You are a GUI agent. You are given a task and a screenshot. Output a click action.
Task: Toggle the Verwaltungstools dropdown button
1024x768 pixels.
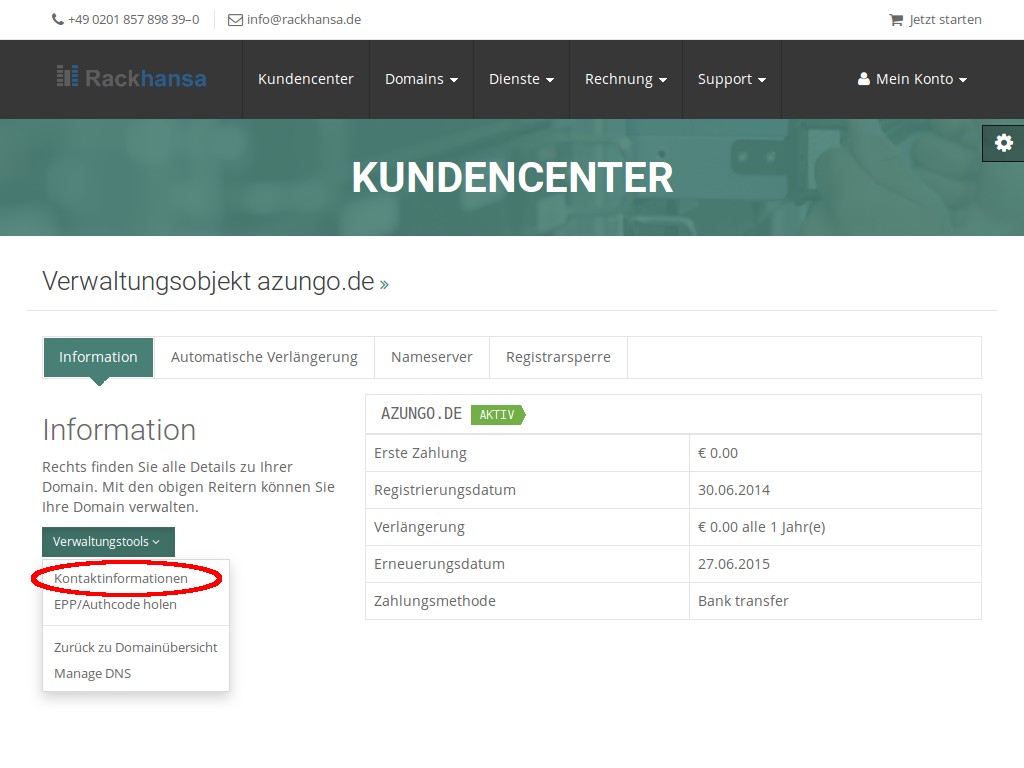(x=107, y=542)
